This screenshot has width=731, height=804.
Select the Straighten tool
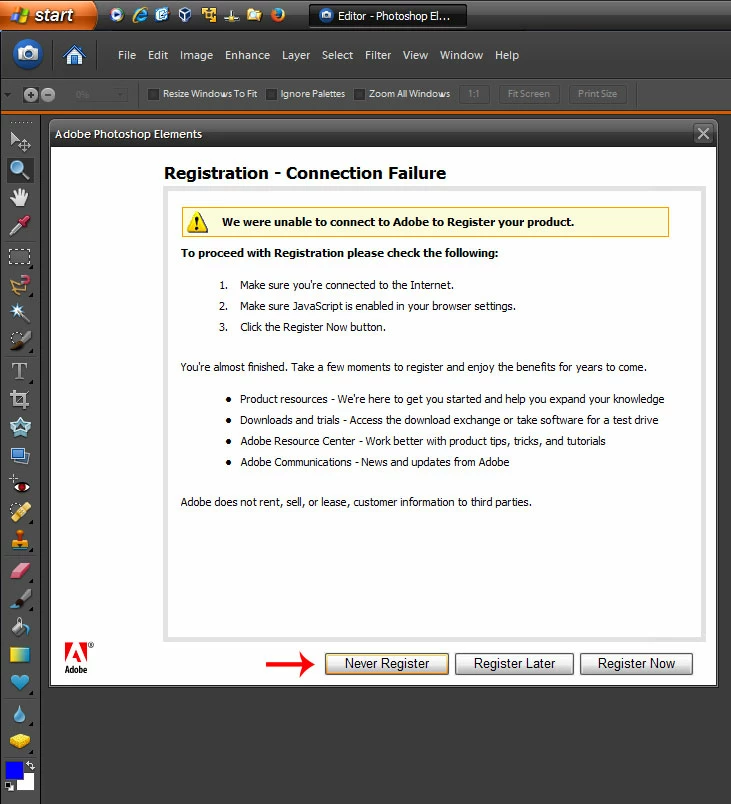pos(20,455)
